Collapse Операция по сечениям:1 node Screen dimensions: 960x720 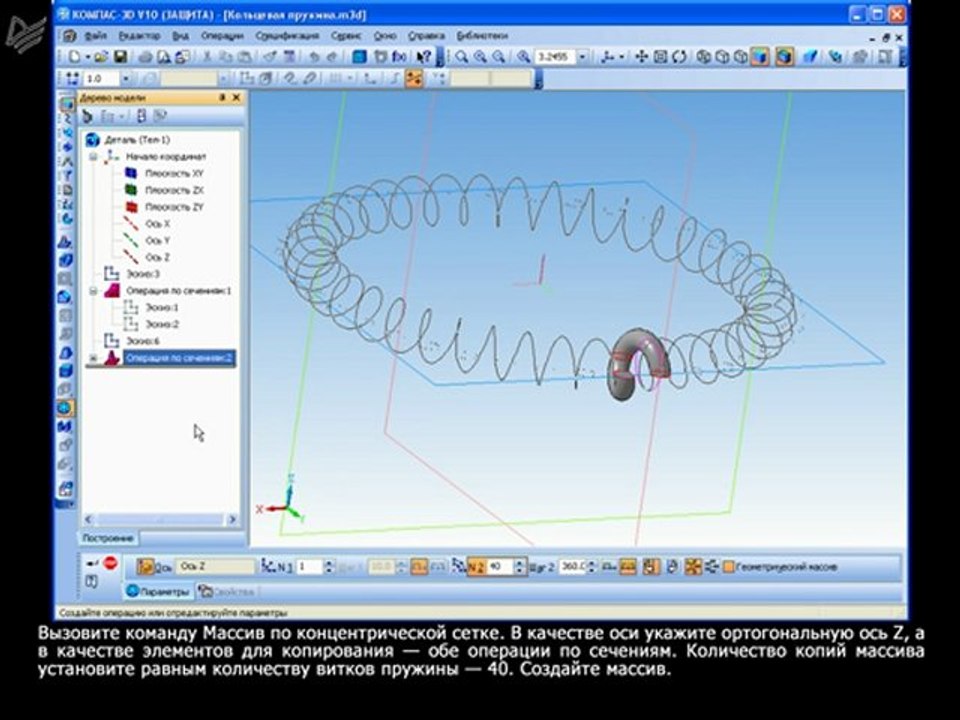click(93, 291)
